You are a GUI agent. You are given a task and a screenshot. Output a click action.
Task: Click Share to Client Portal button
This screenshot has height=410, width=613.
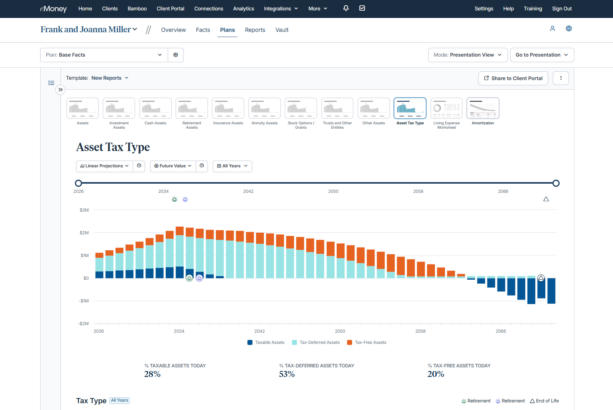513,78
